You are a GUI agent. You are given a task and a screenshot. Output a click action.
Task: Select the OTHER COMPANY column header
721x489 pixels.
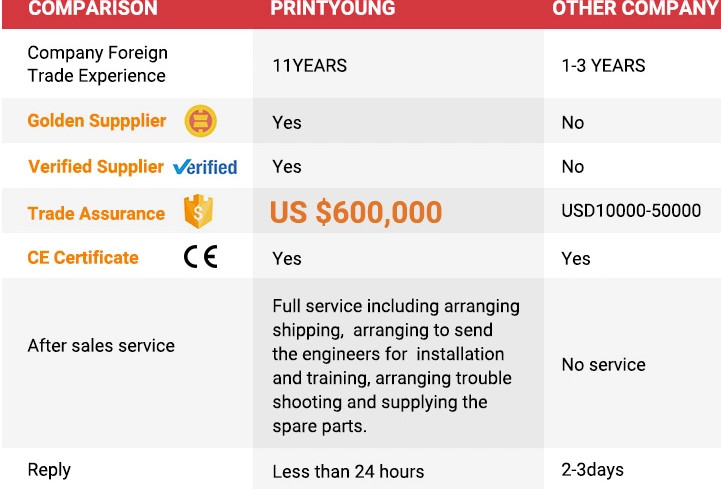coord(636,9)
